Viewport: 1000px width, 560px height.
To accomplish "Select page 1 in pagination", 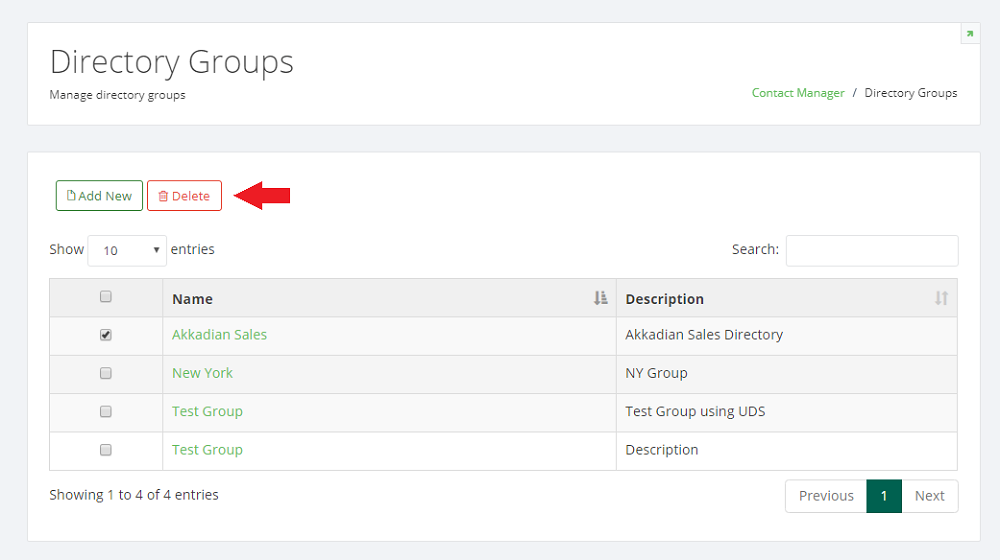I will pyautogui.click(x=884, y=496).
